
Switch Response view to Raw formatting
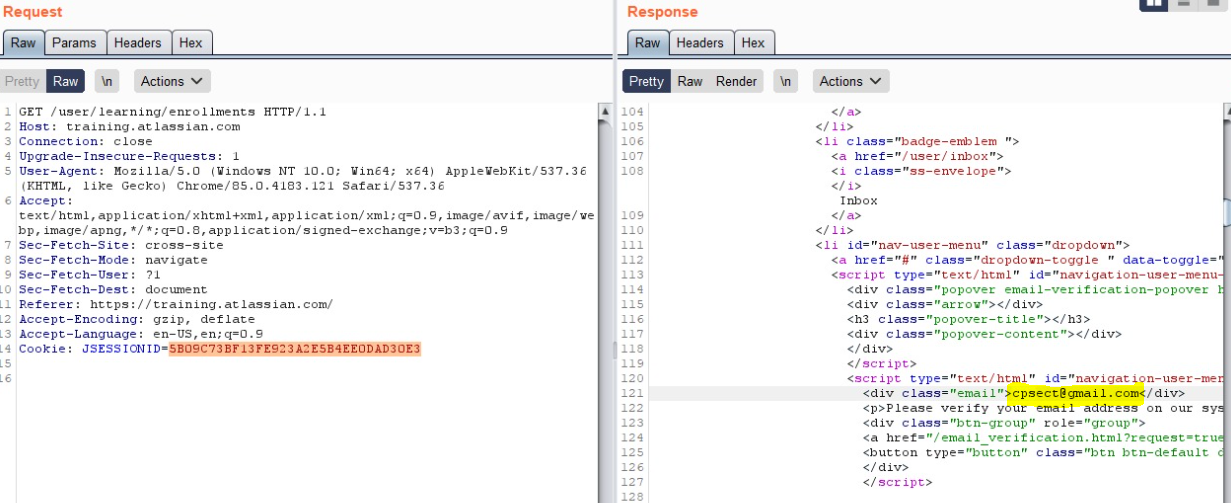690,81
